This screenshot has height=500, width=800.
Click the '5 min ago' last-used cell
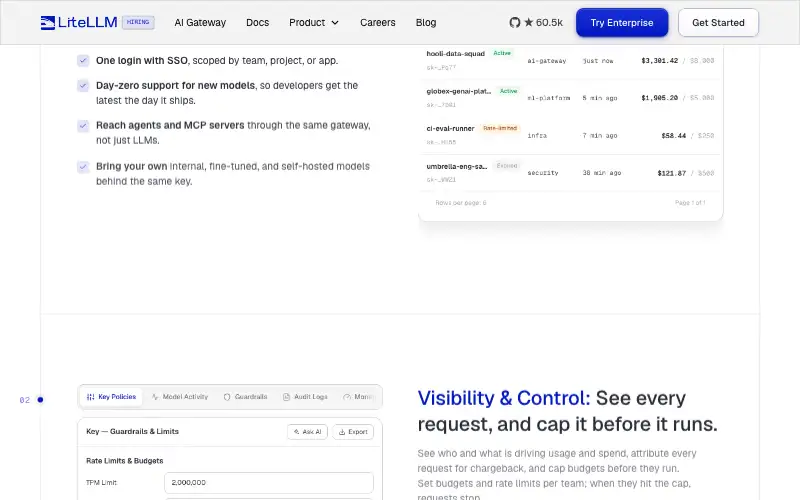(600, 98)
